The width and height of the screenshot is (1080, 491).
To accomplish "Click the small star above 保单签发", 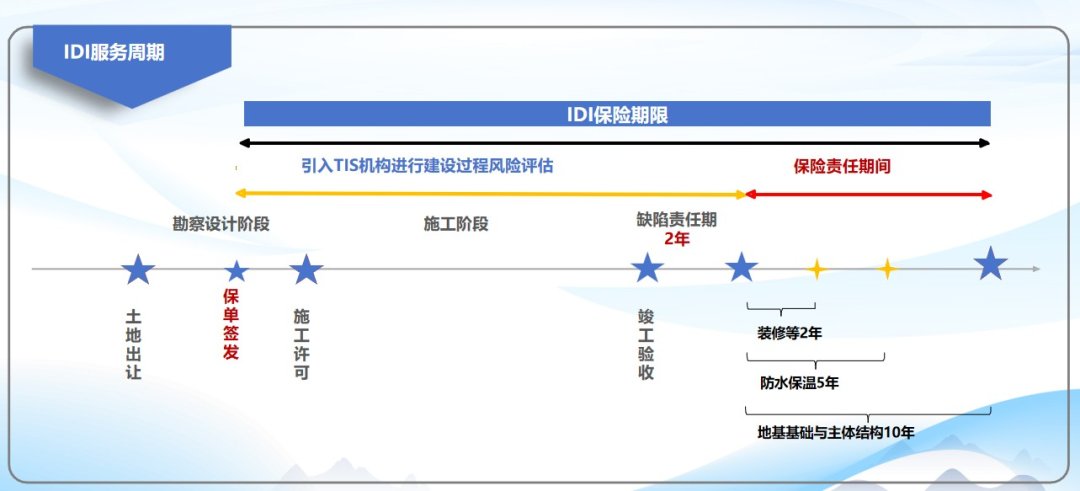I will (236, 271).
